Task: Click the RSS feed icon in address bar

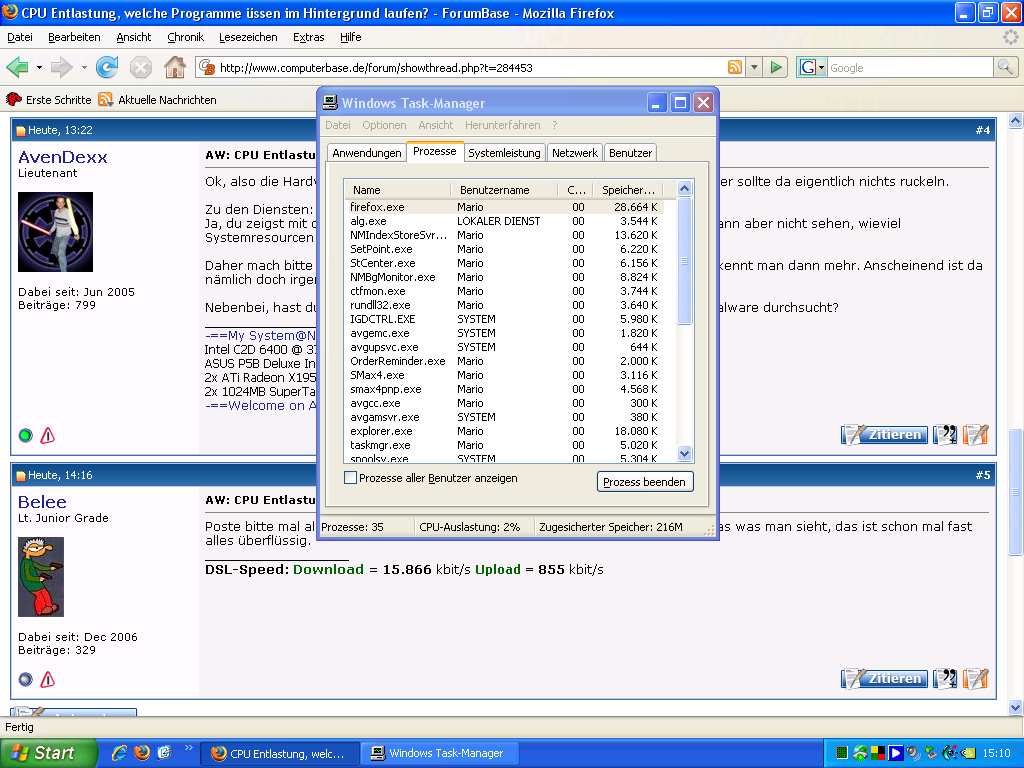Action: click(735, 67)
